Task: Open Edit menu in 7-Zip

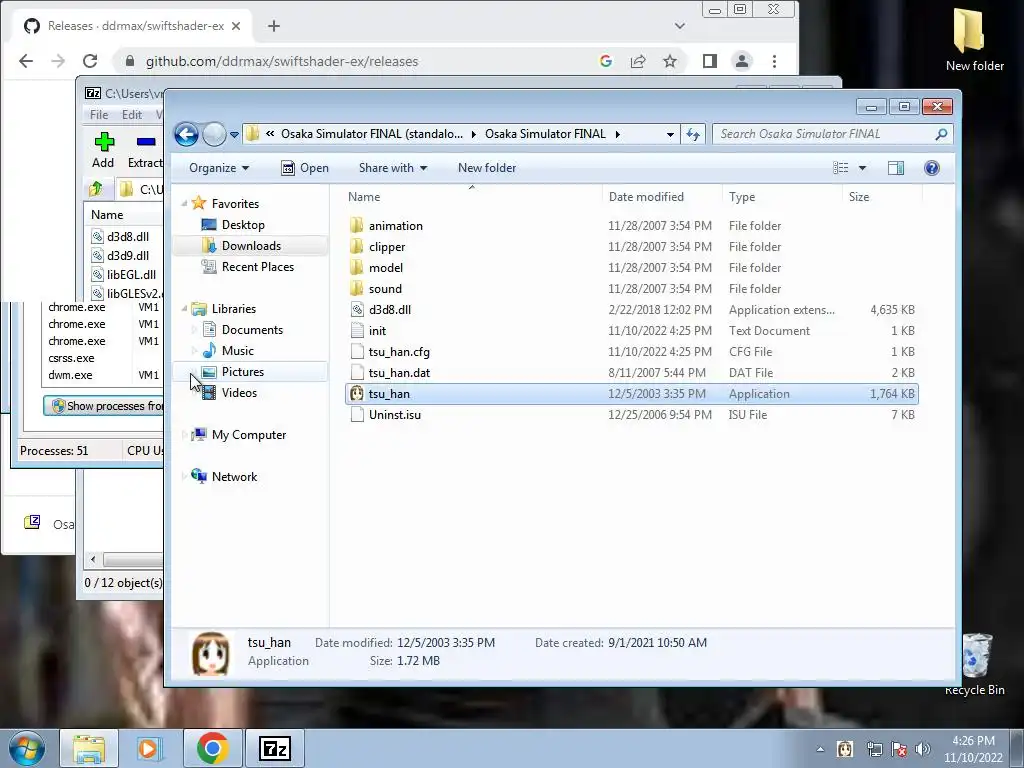Action: click(x=132, y=114)
